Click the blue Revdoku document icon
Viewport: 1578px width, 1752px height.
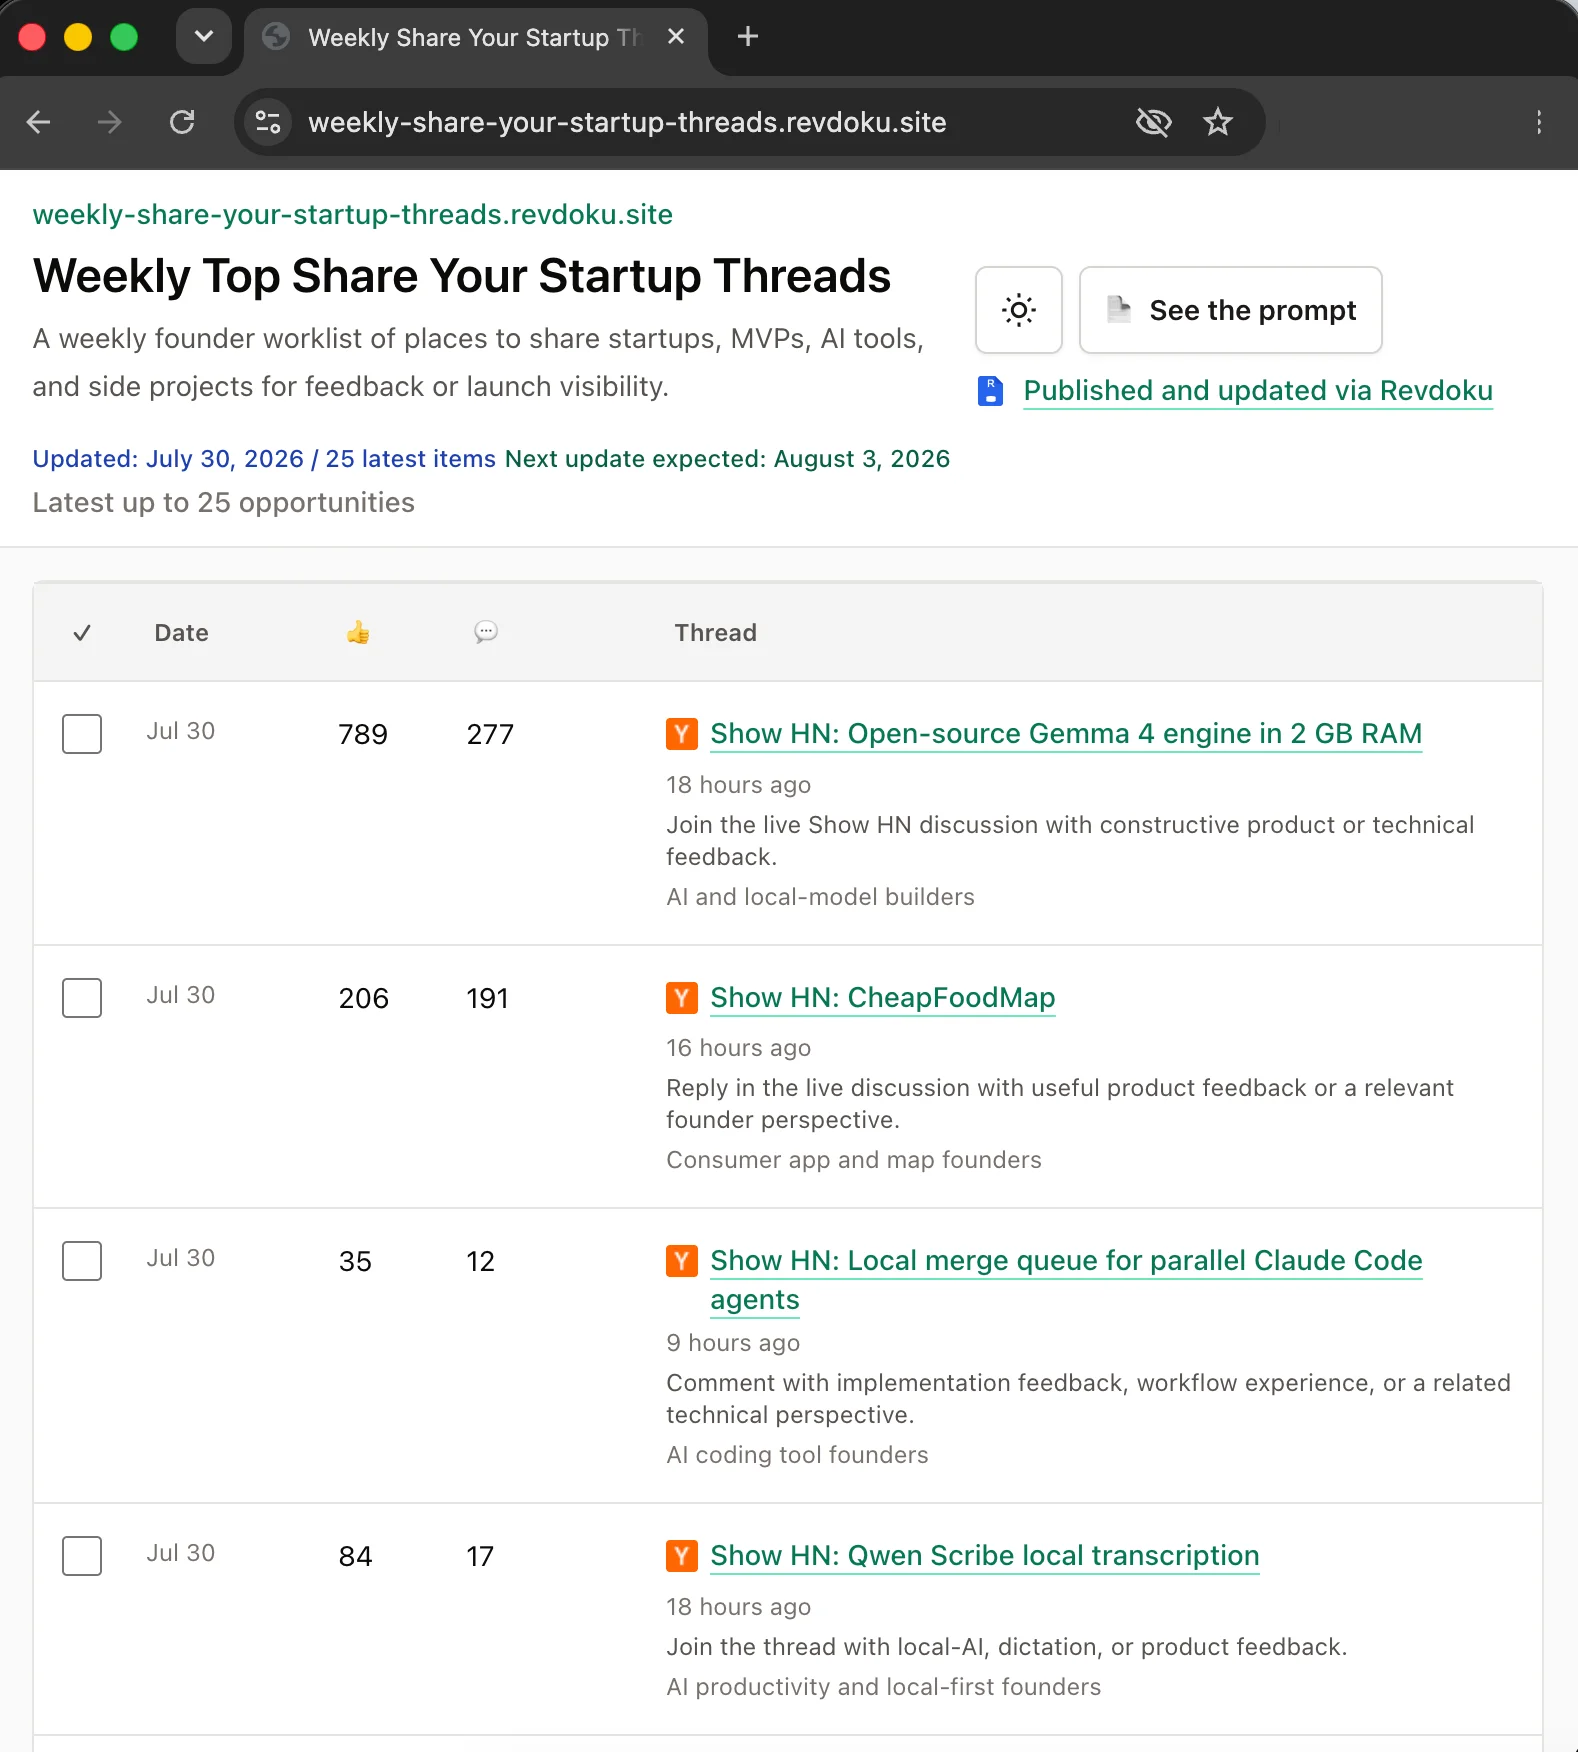990,391
